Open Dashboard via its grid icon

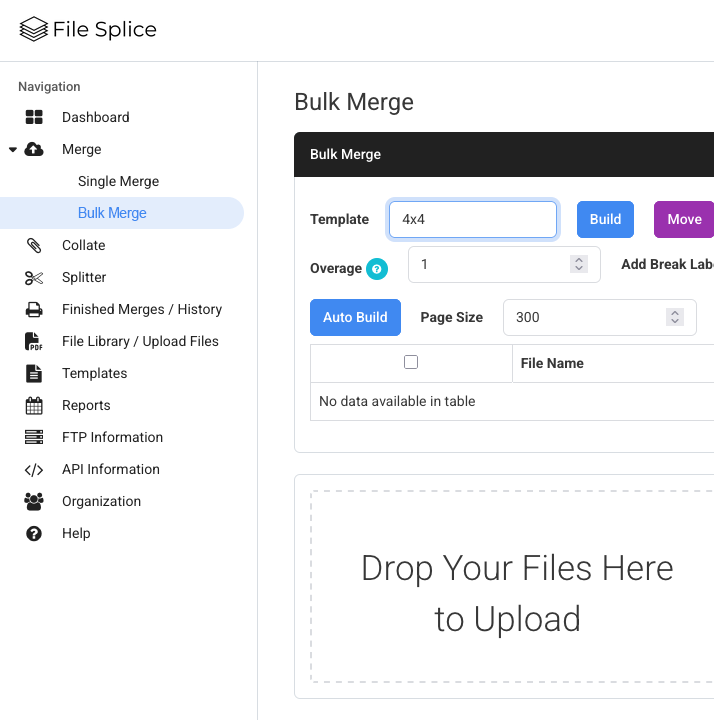pyautogui.click(x=34, y=117)
